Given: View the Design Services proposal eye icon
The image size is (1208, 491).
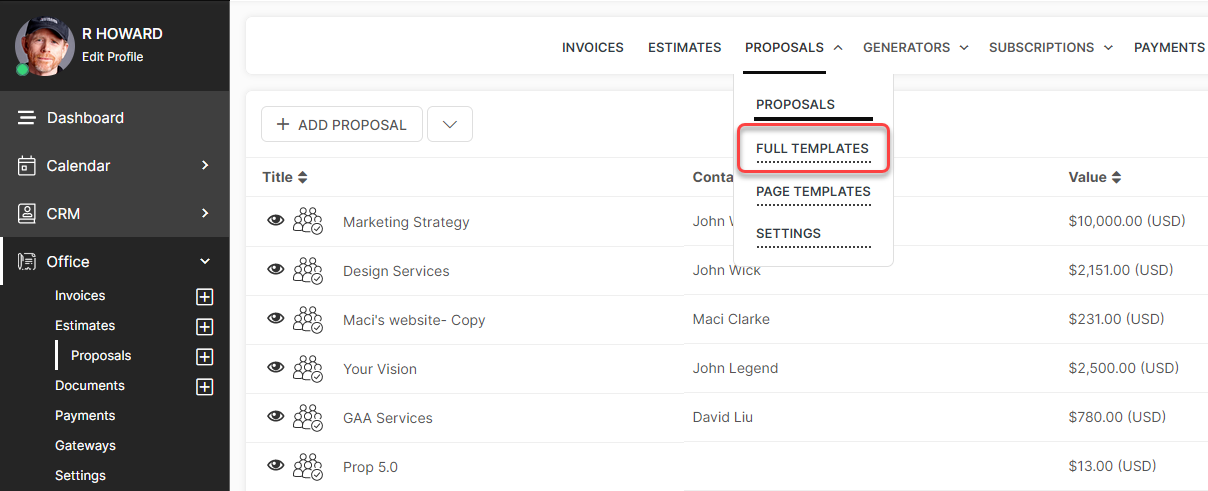Looking at the screenshot, I should [x=276, y=270].
